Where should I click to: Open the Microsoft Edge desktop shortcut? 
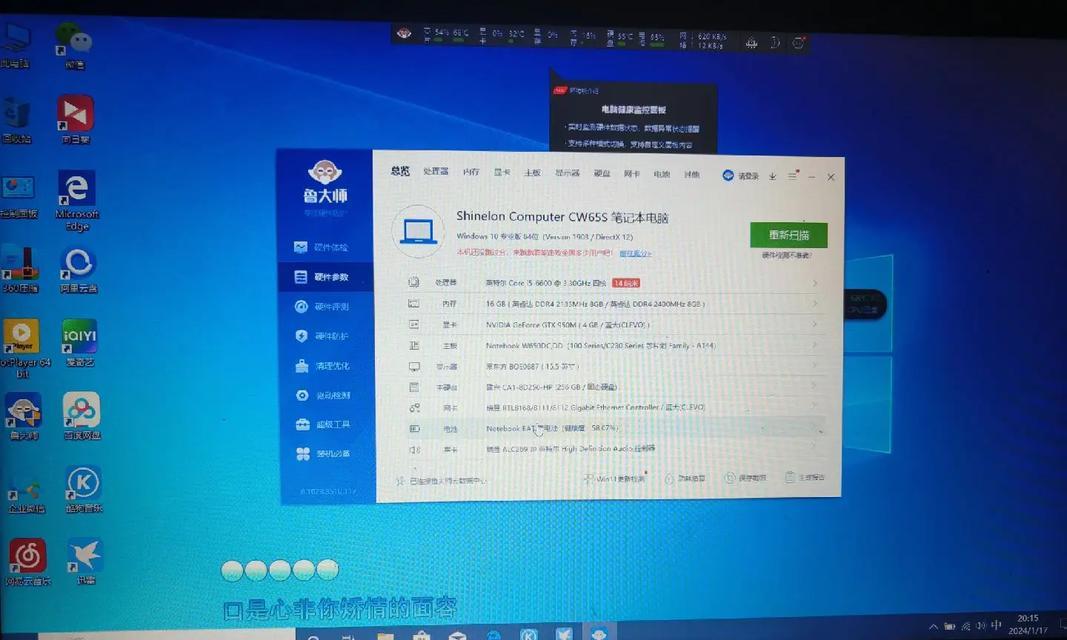(76, 201)
